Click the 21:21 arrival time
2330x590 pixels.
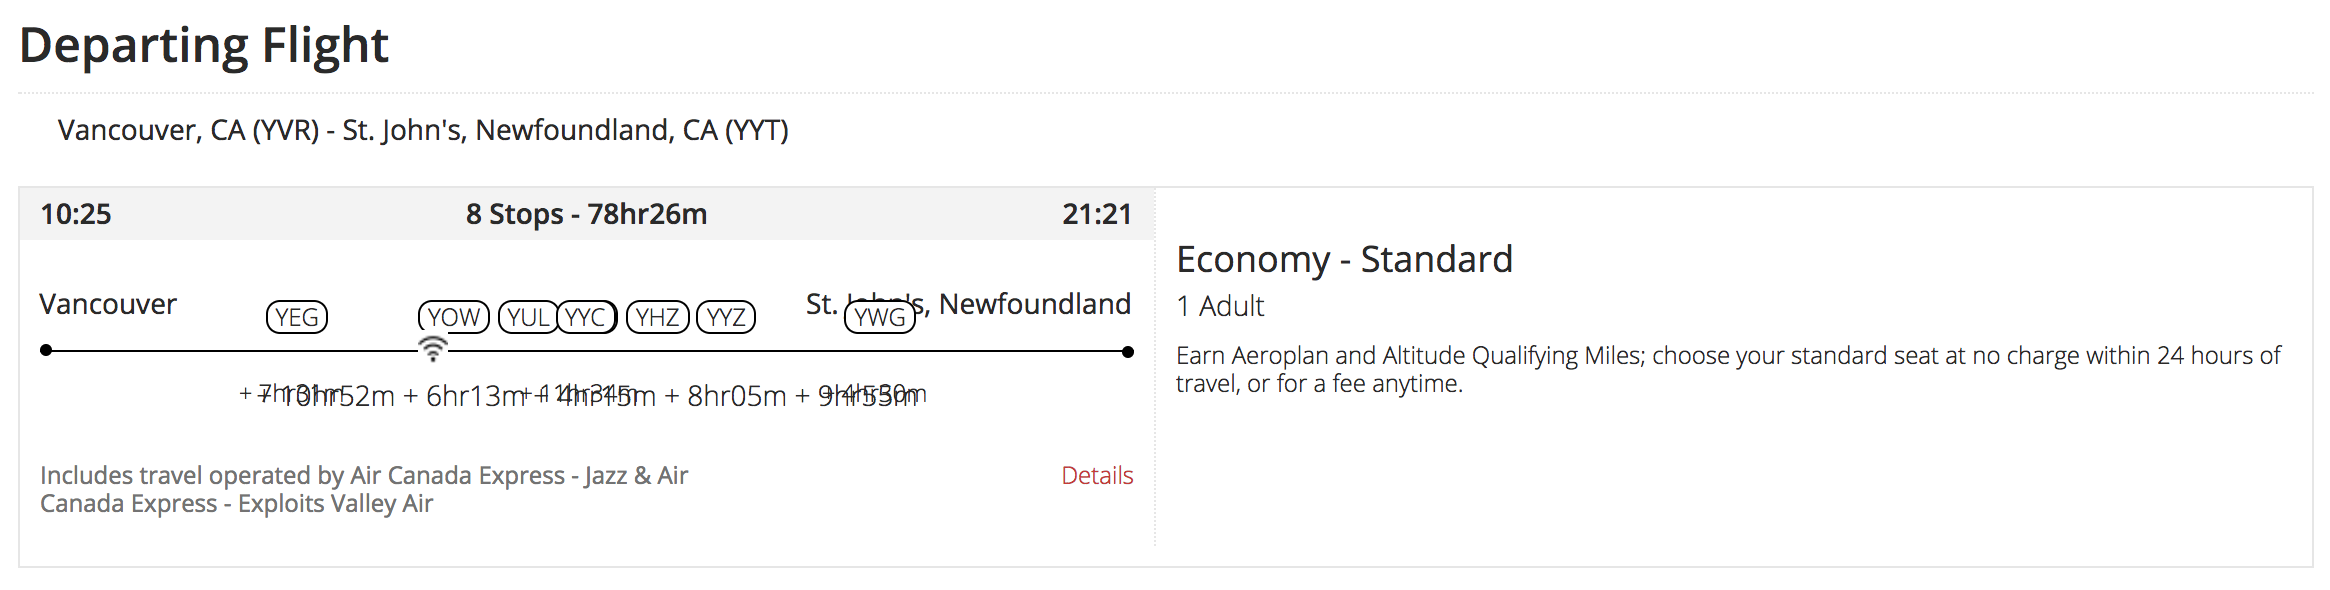(x=1097, y=214)
